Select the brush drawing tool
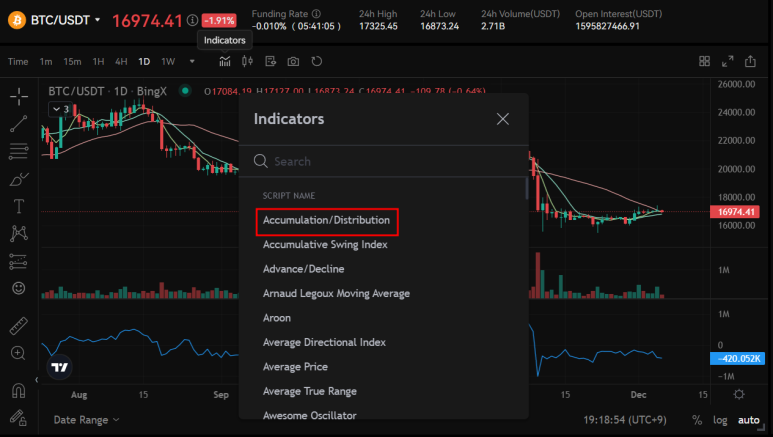The image size is (773, 437). pos(19,179)
